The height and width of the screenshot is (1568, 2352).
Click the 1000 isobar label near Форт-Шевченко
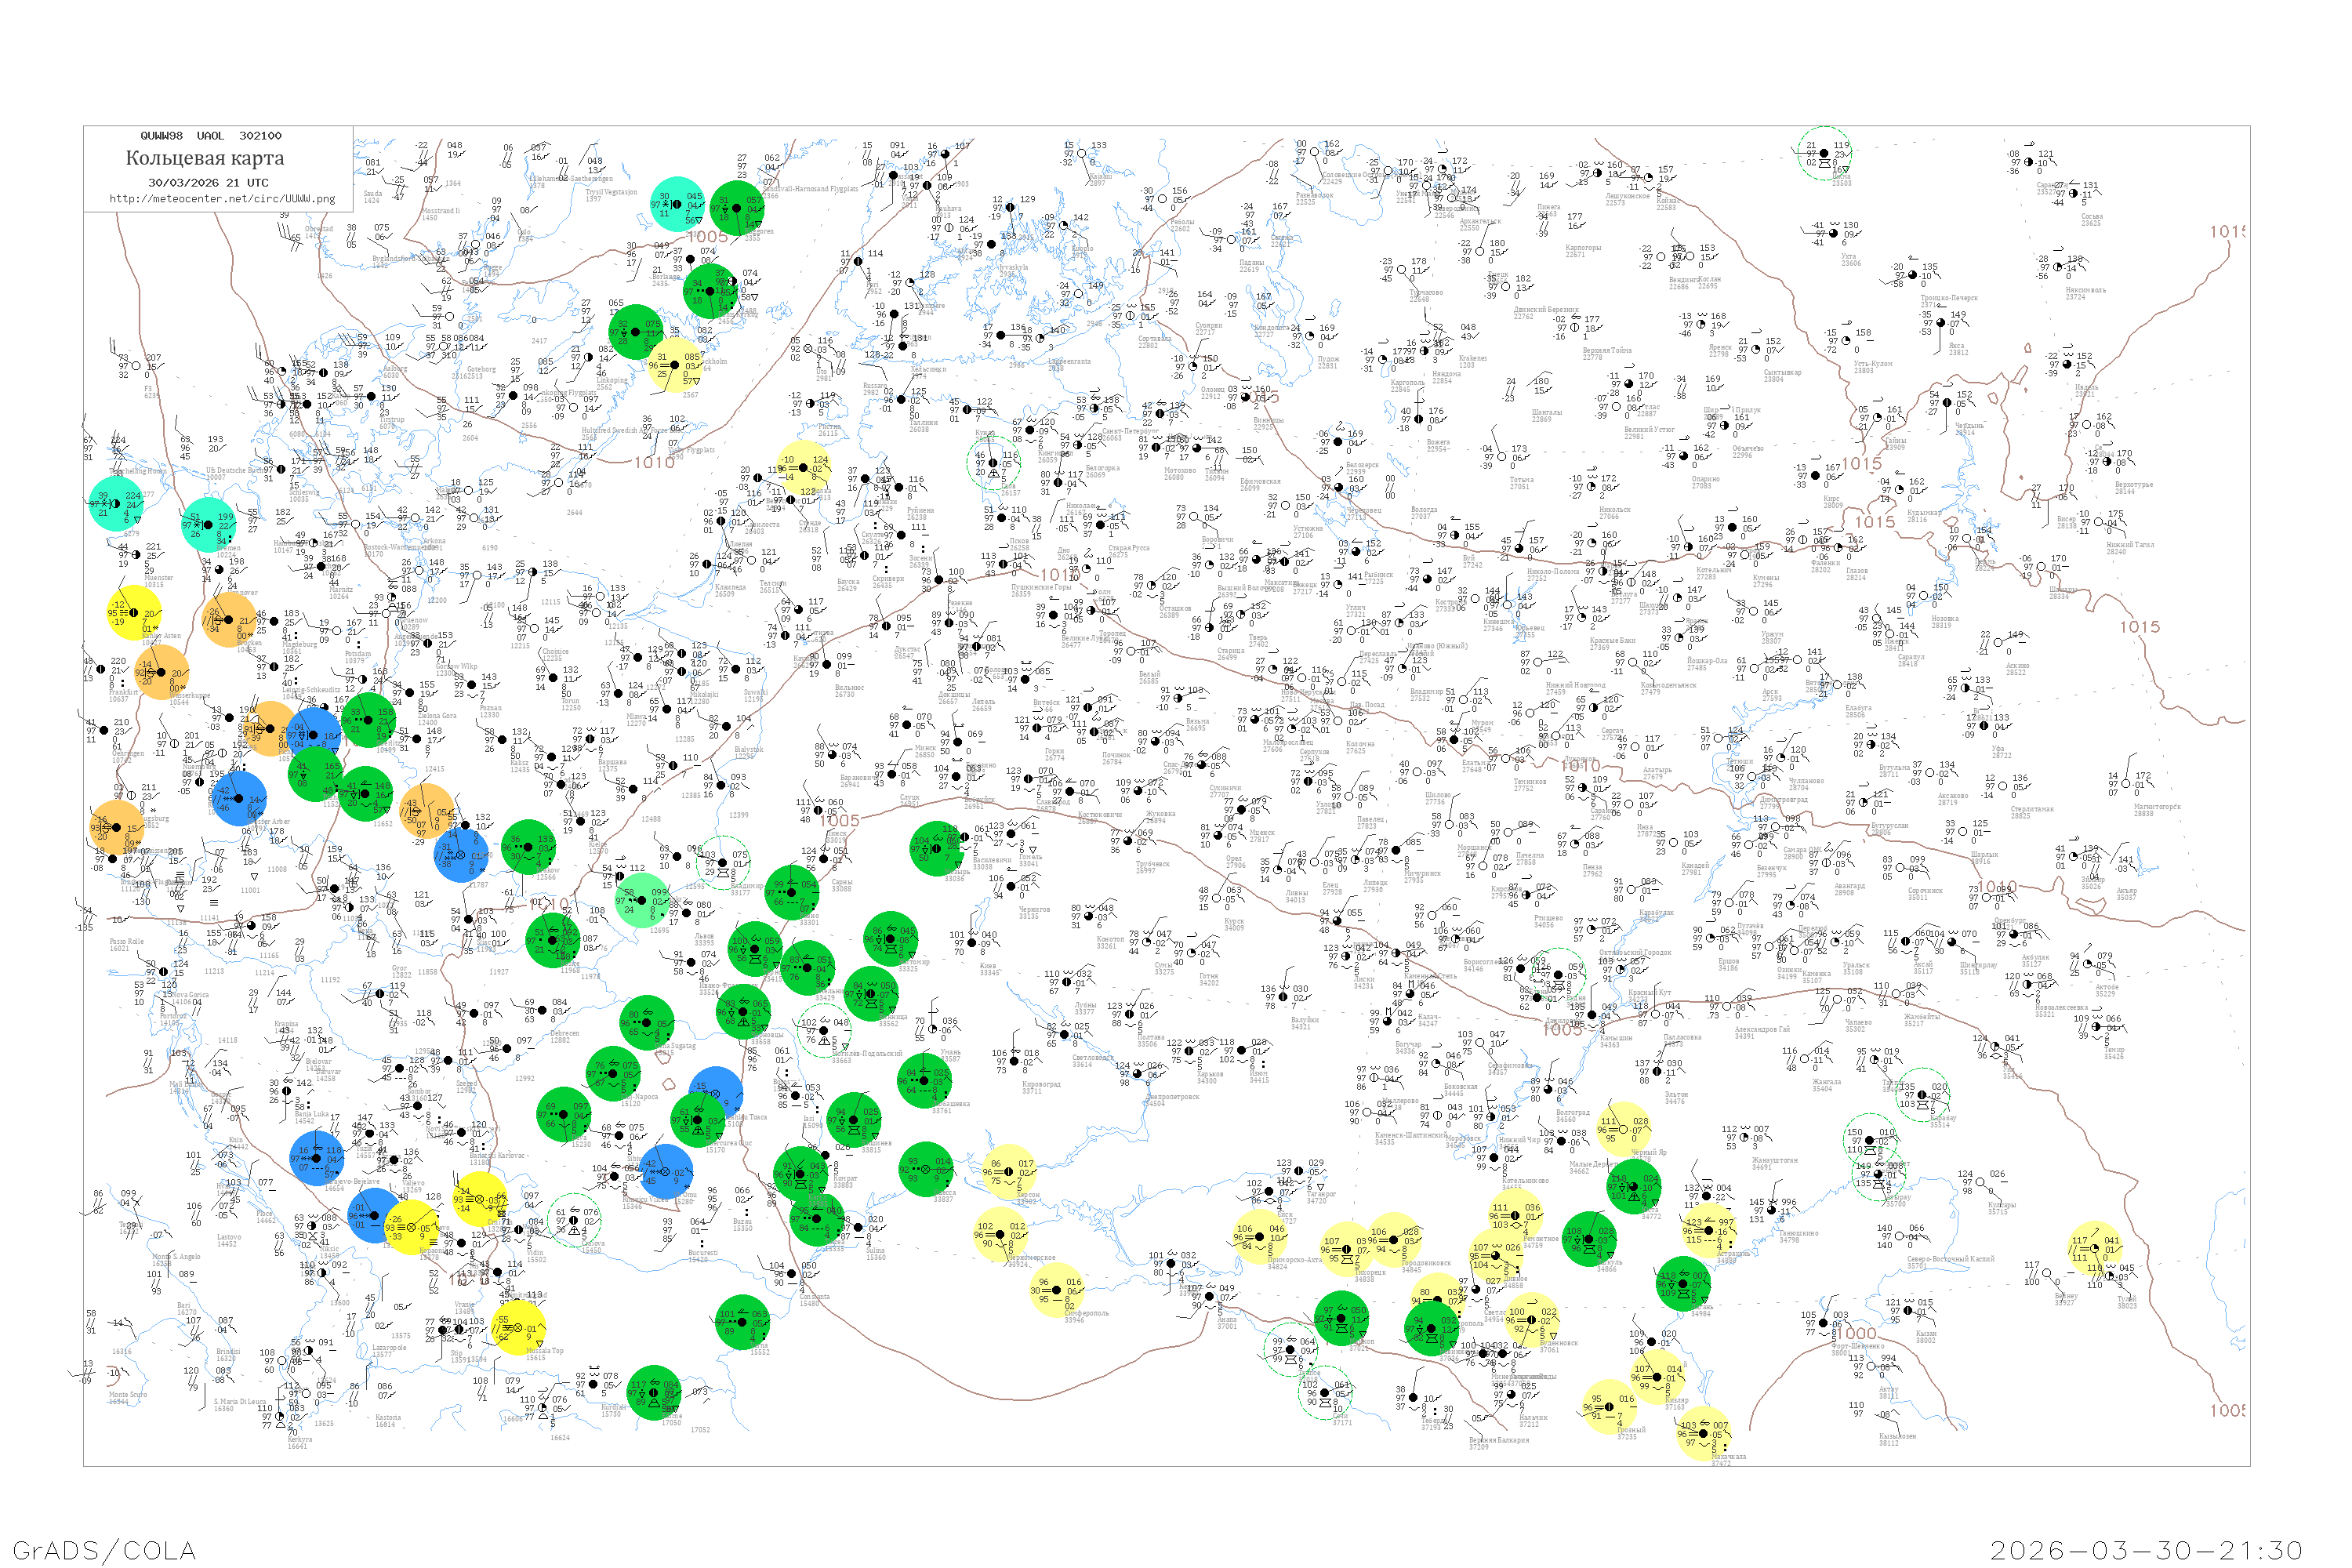[1856, 1333]
